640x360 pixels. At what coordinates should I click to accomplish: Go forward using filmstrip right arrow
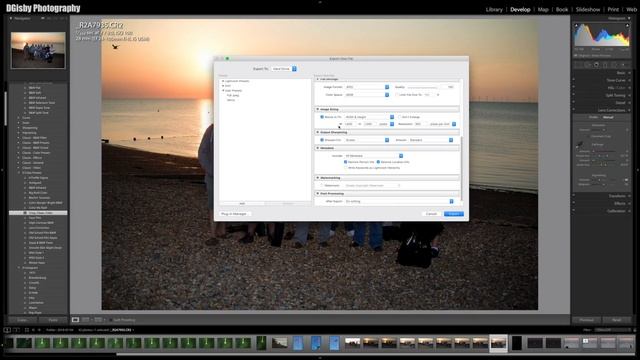pos(39,330)
